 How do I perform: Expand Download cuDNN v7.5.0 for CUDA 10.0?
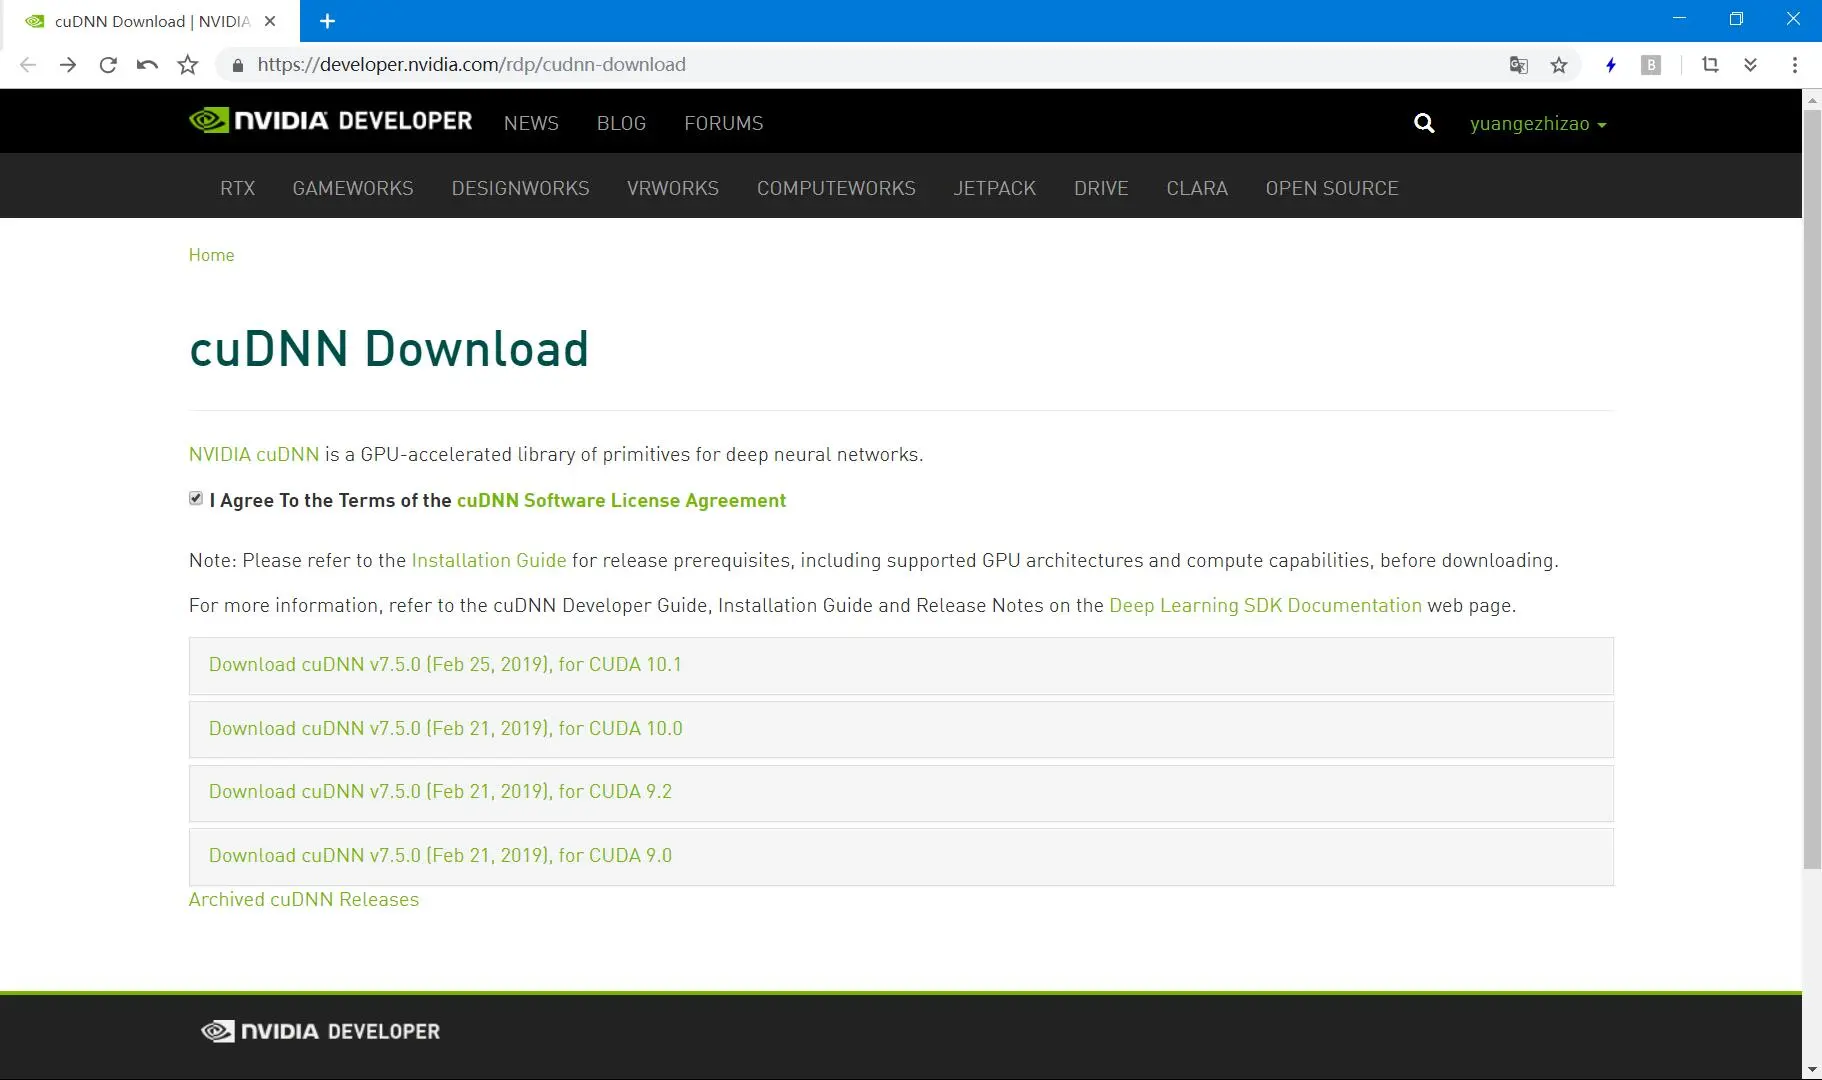(x=901, y=729)
